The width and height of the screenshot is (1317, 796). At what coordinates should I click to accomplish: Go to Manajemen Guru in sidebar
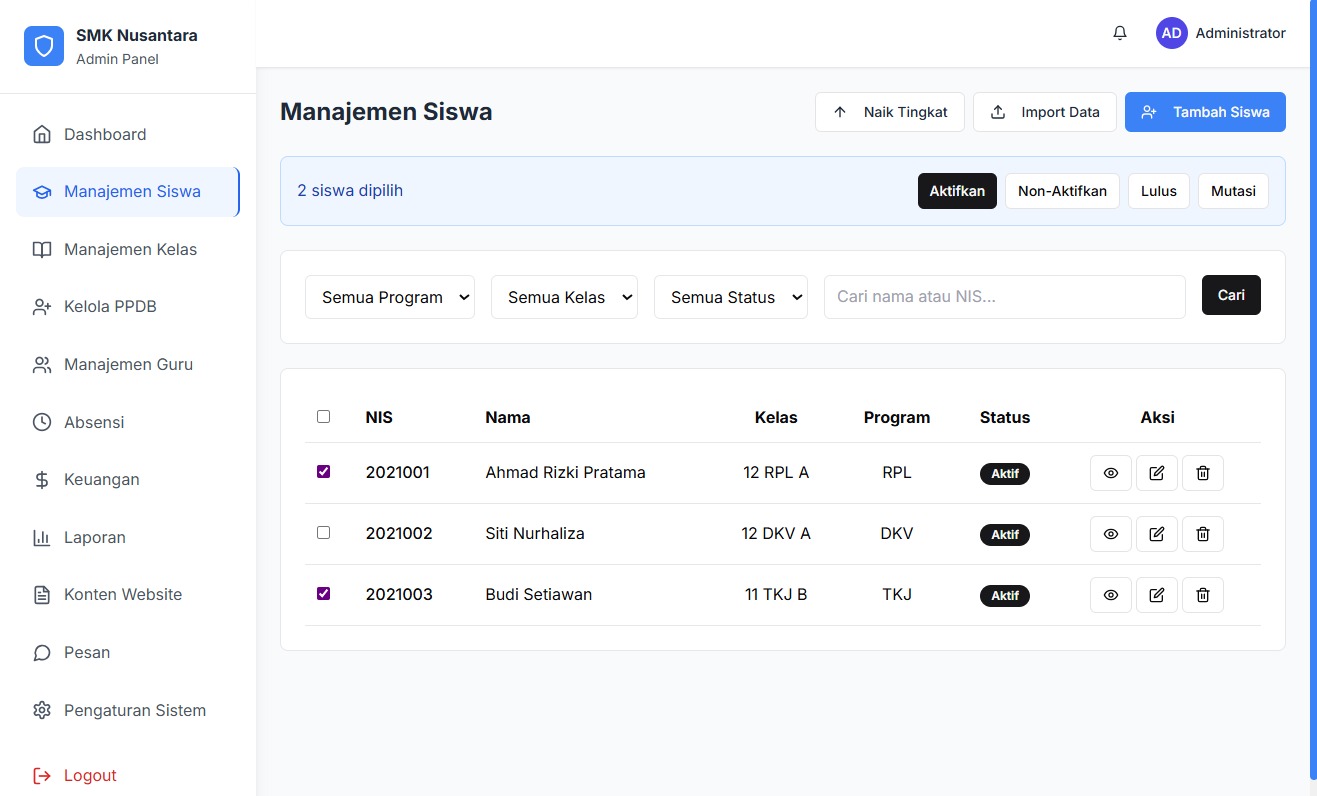pyautogui.click(x=128, y=365)
